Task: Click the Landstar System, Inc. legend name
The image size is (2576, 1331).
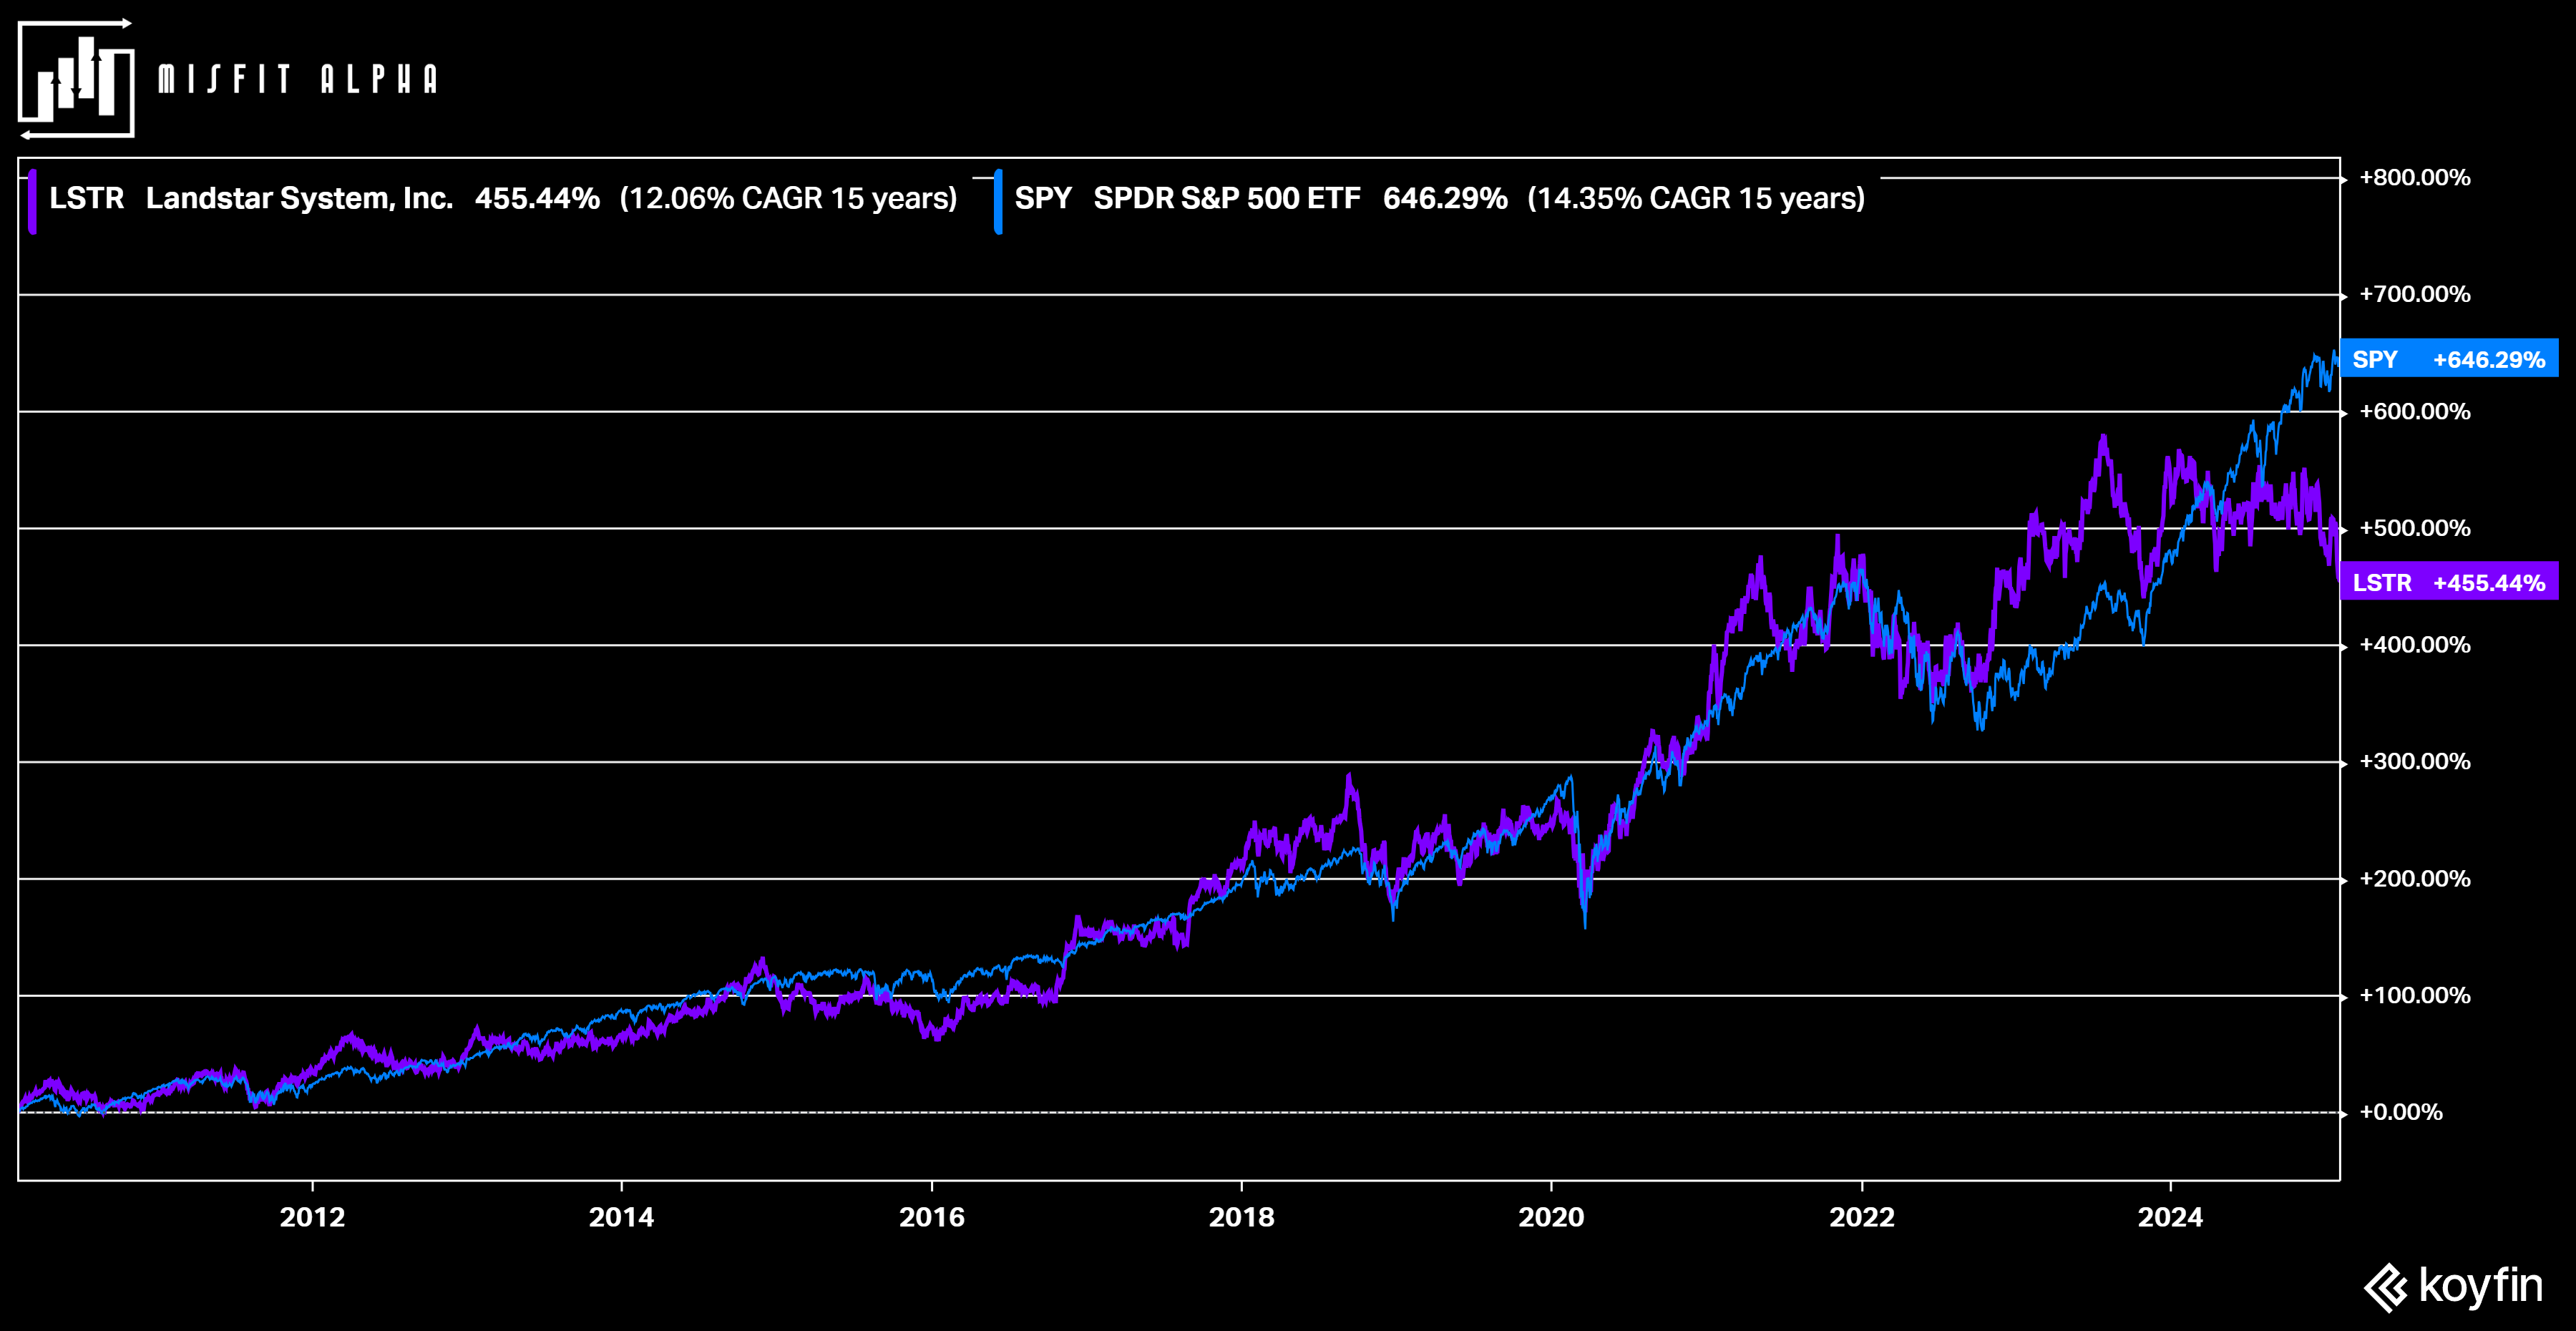Action: coord(299,198)
